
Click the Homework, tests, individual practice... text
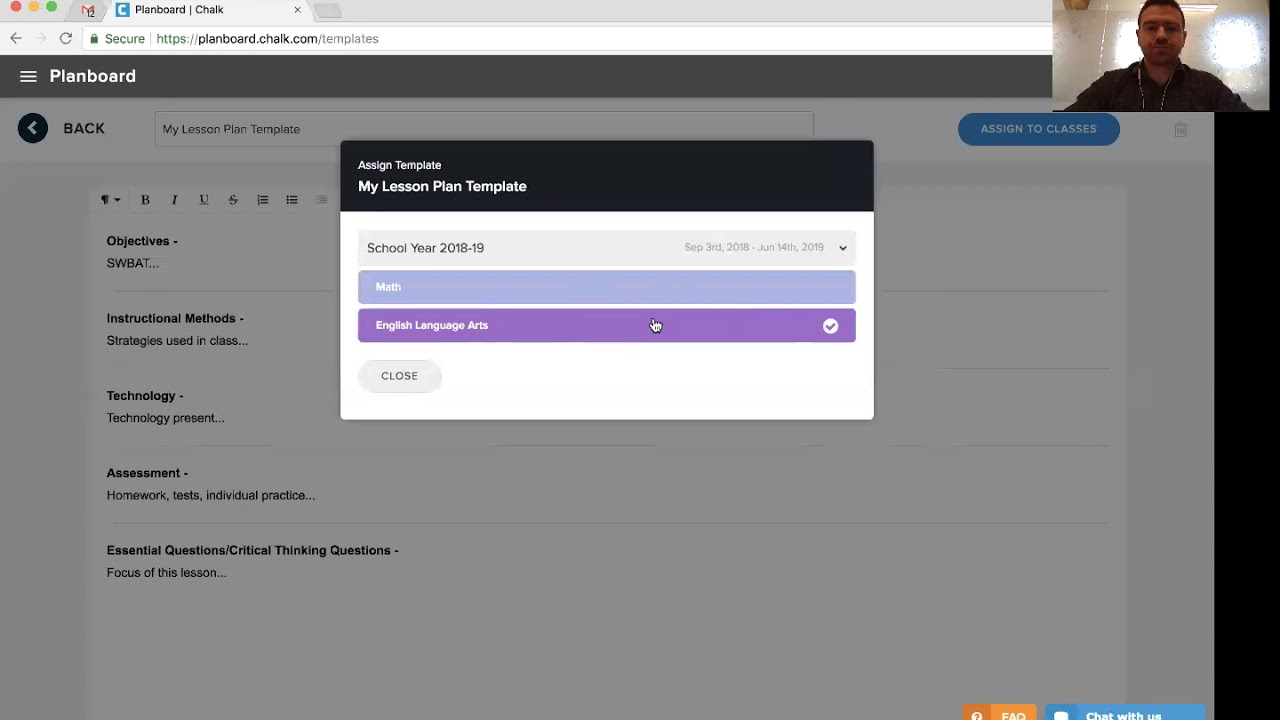pos(211,495)
